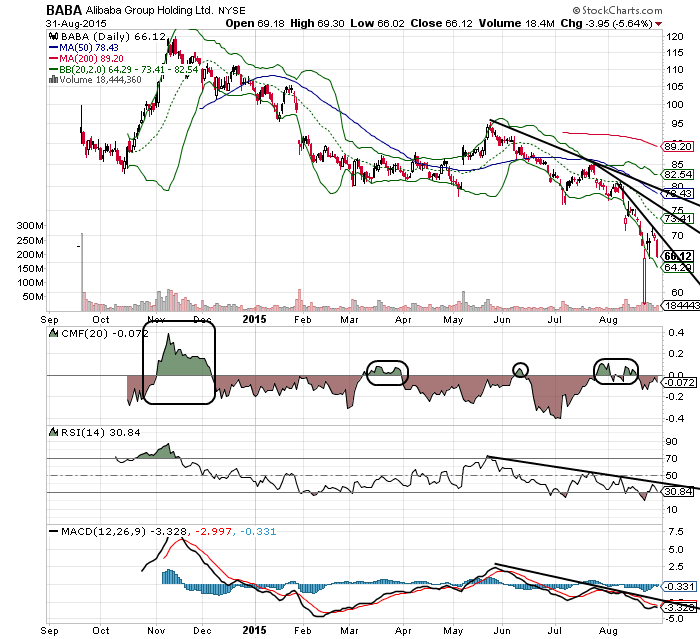The height and width of the screenshot is (639, 700).
Task: Click the High 69.30 value
Action: coord(317,23)
